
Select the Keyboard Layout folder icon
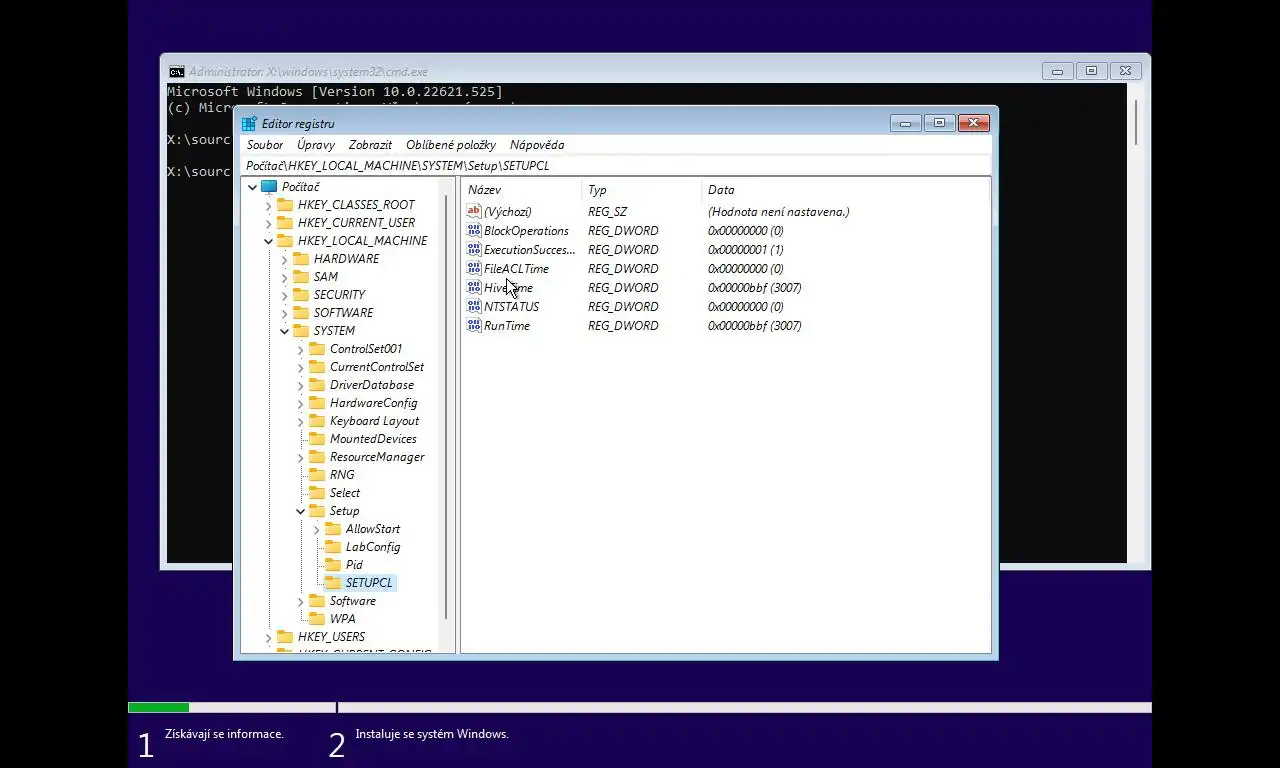click(317, 421)
